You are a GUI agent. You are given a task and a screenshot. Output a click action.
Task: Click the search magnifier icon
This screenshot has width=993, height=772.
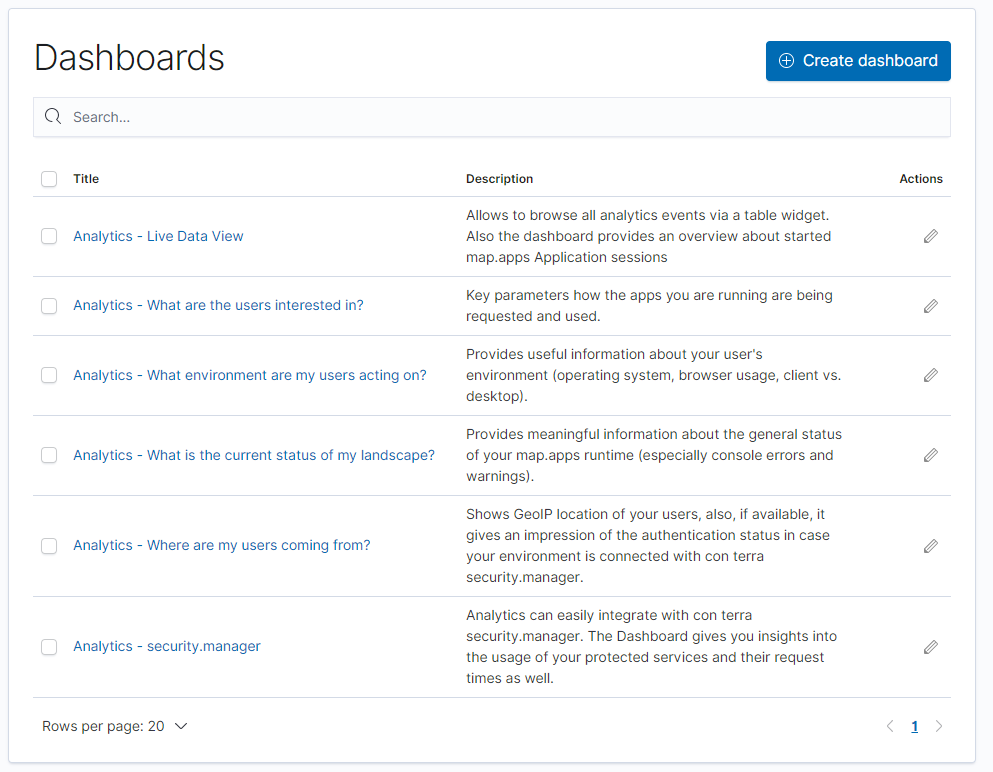pyautogui.click(x=52, y=116)
